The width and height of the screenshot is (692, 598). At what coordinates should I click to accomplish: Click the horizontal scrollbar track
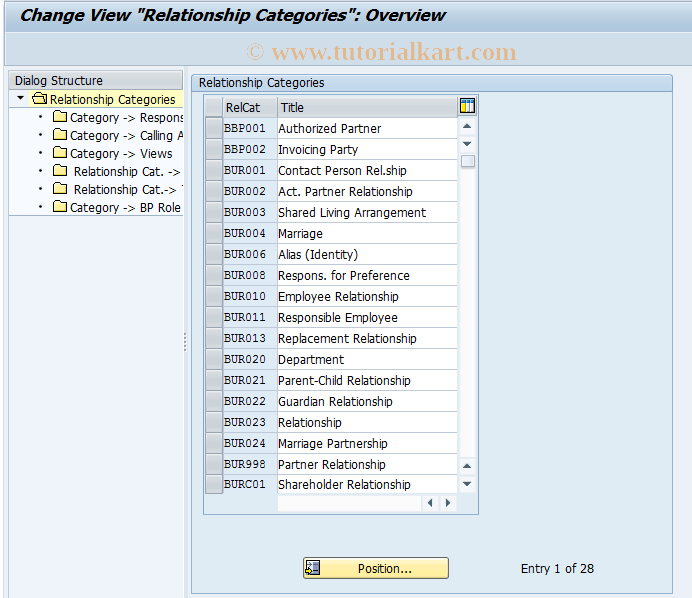point(349,503)
